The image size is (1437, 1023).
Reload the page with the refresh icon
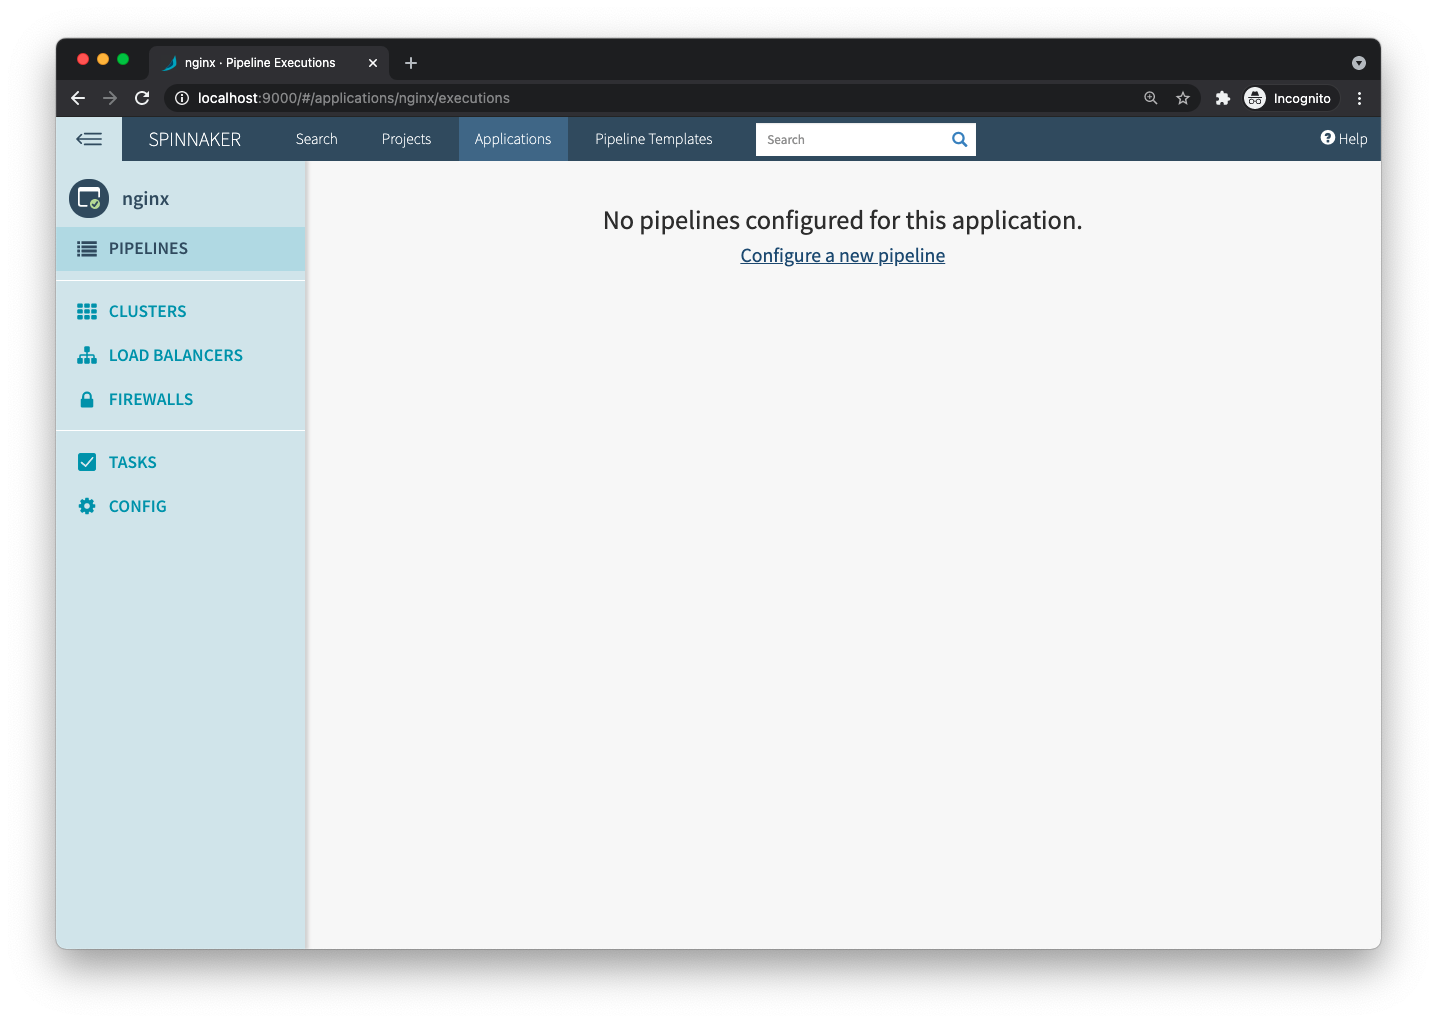point(142,98)
